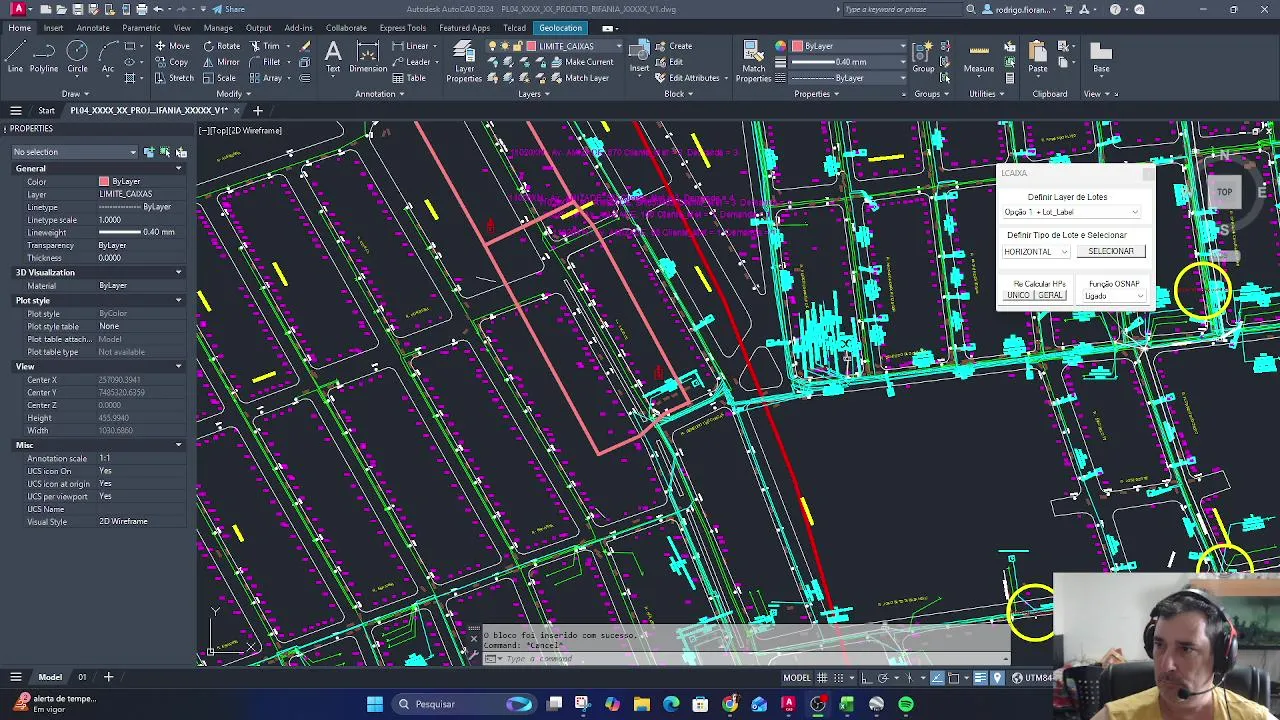Select the Polyline tool

[44, 57]
